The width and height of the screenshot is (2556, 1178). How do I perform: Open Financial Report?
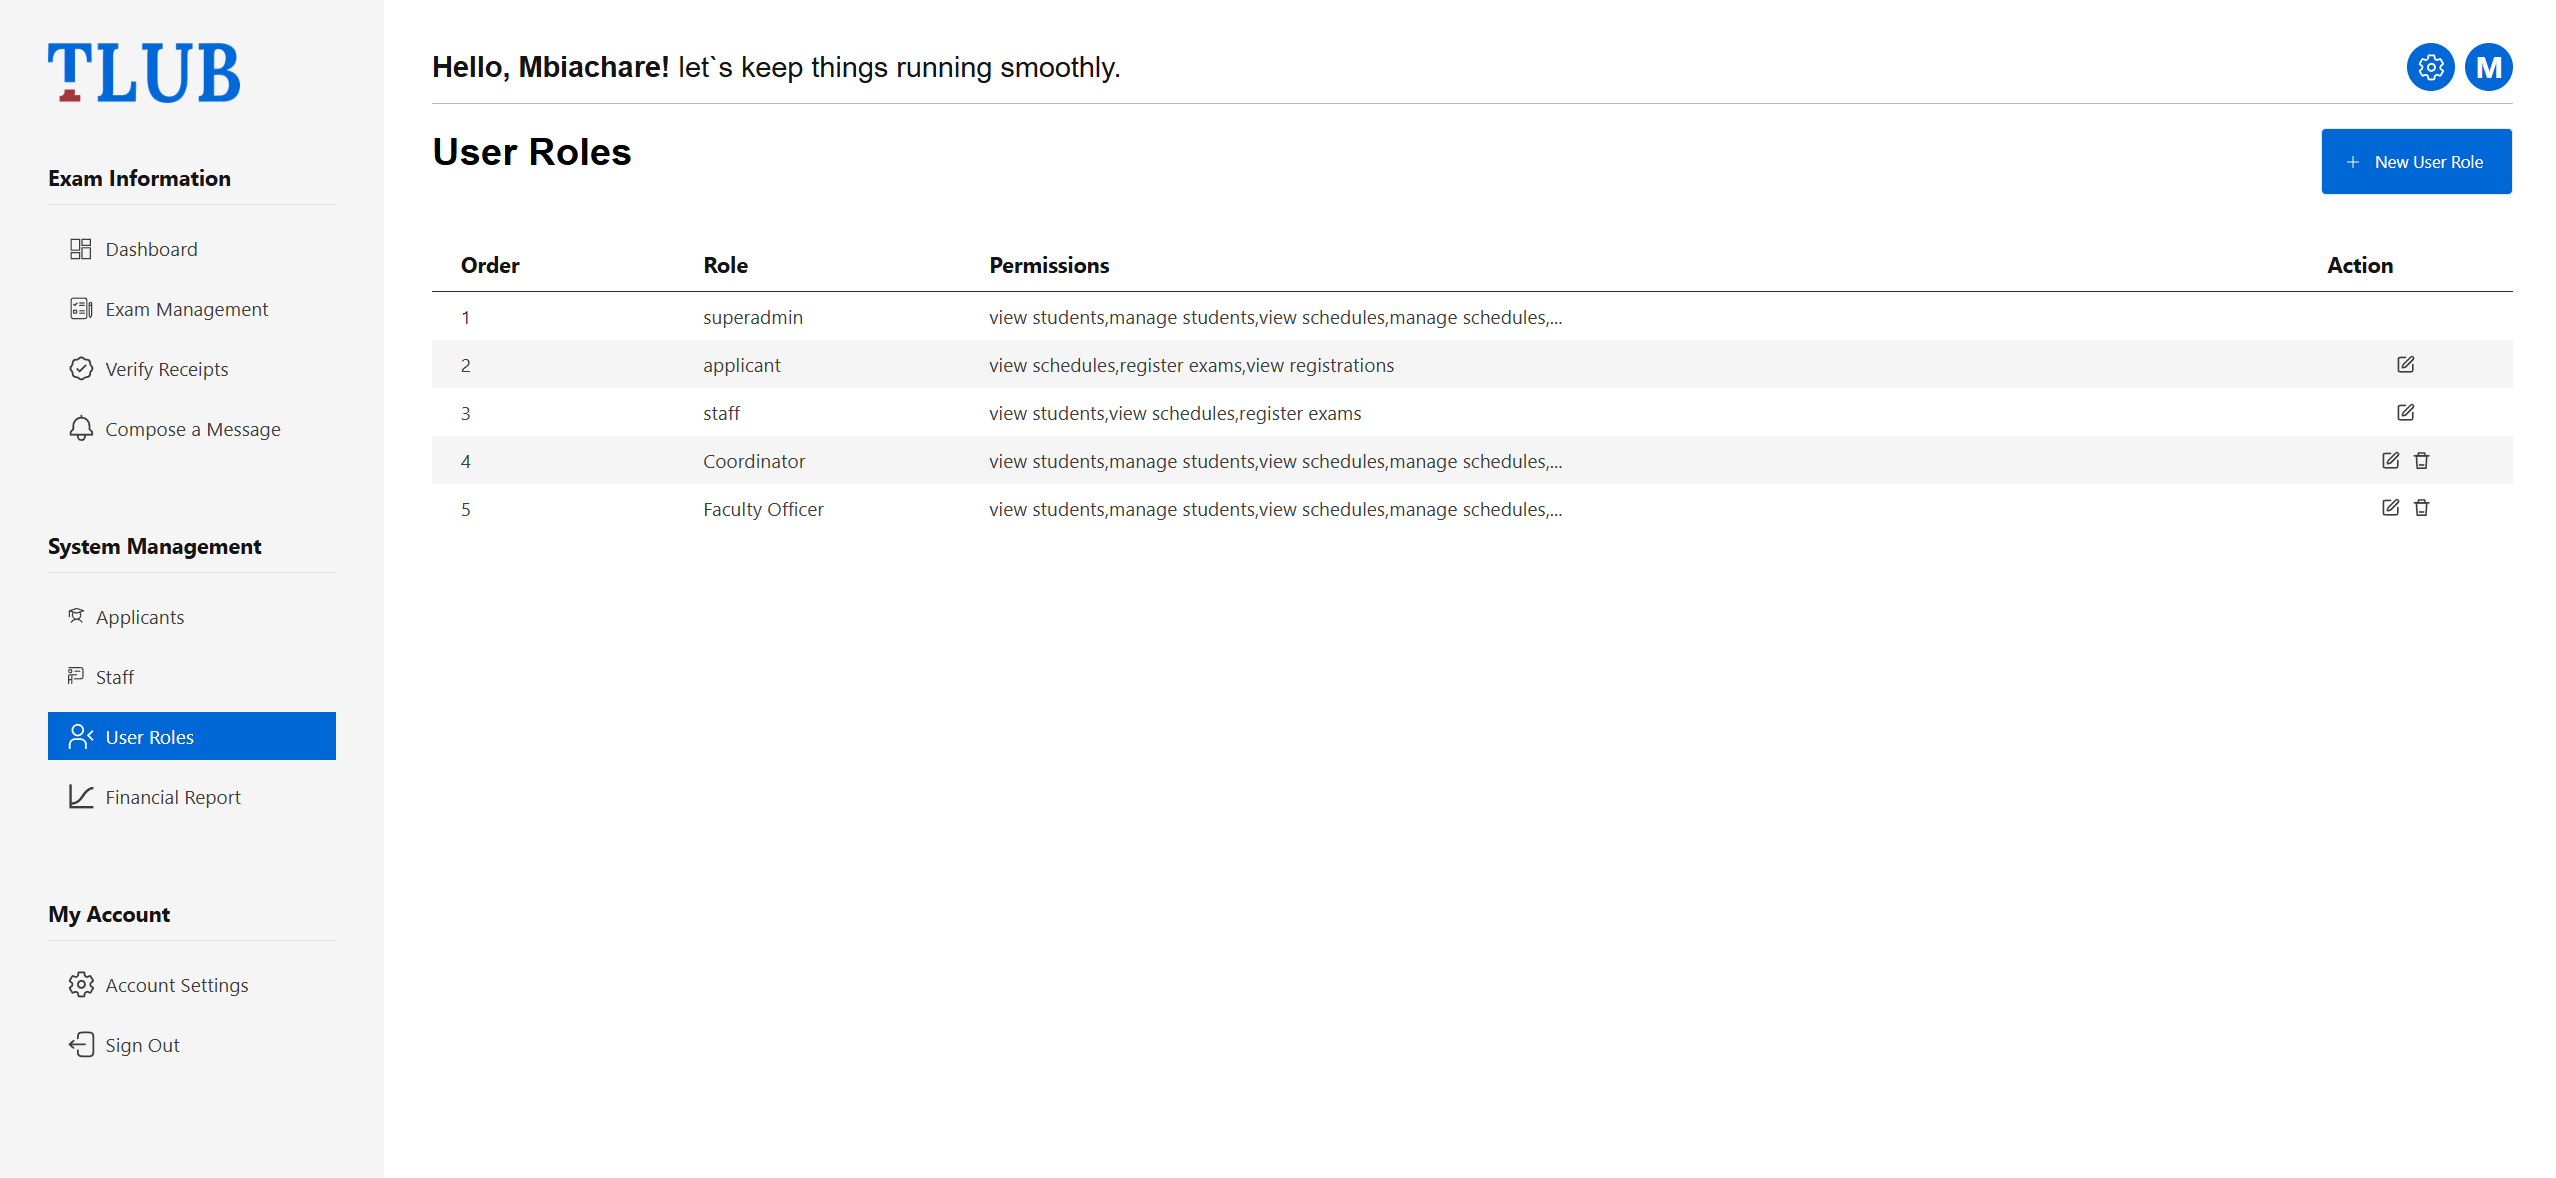[x=192, y=797]
